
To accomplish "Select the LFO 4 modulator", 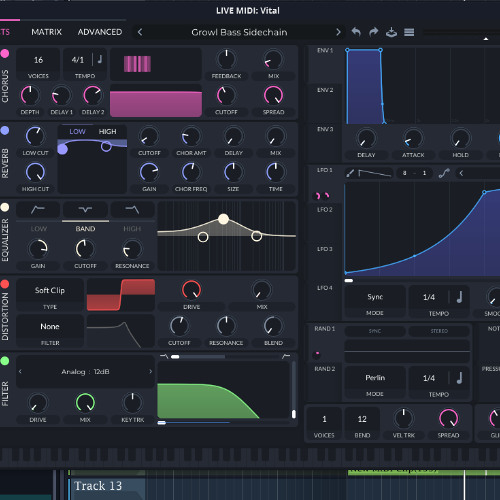I will pyautogui.click(x=325, y=288).
